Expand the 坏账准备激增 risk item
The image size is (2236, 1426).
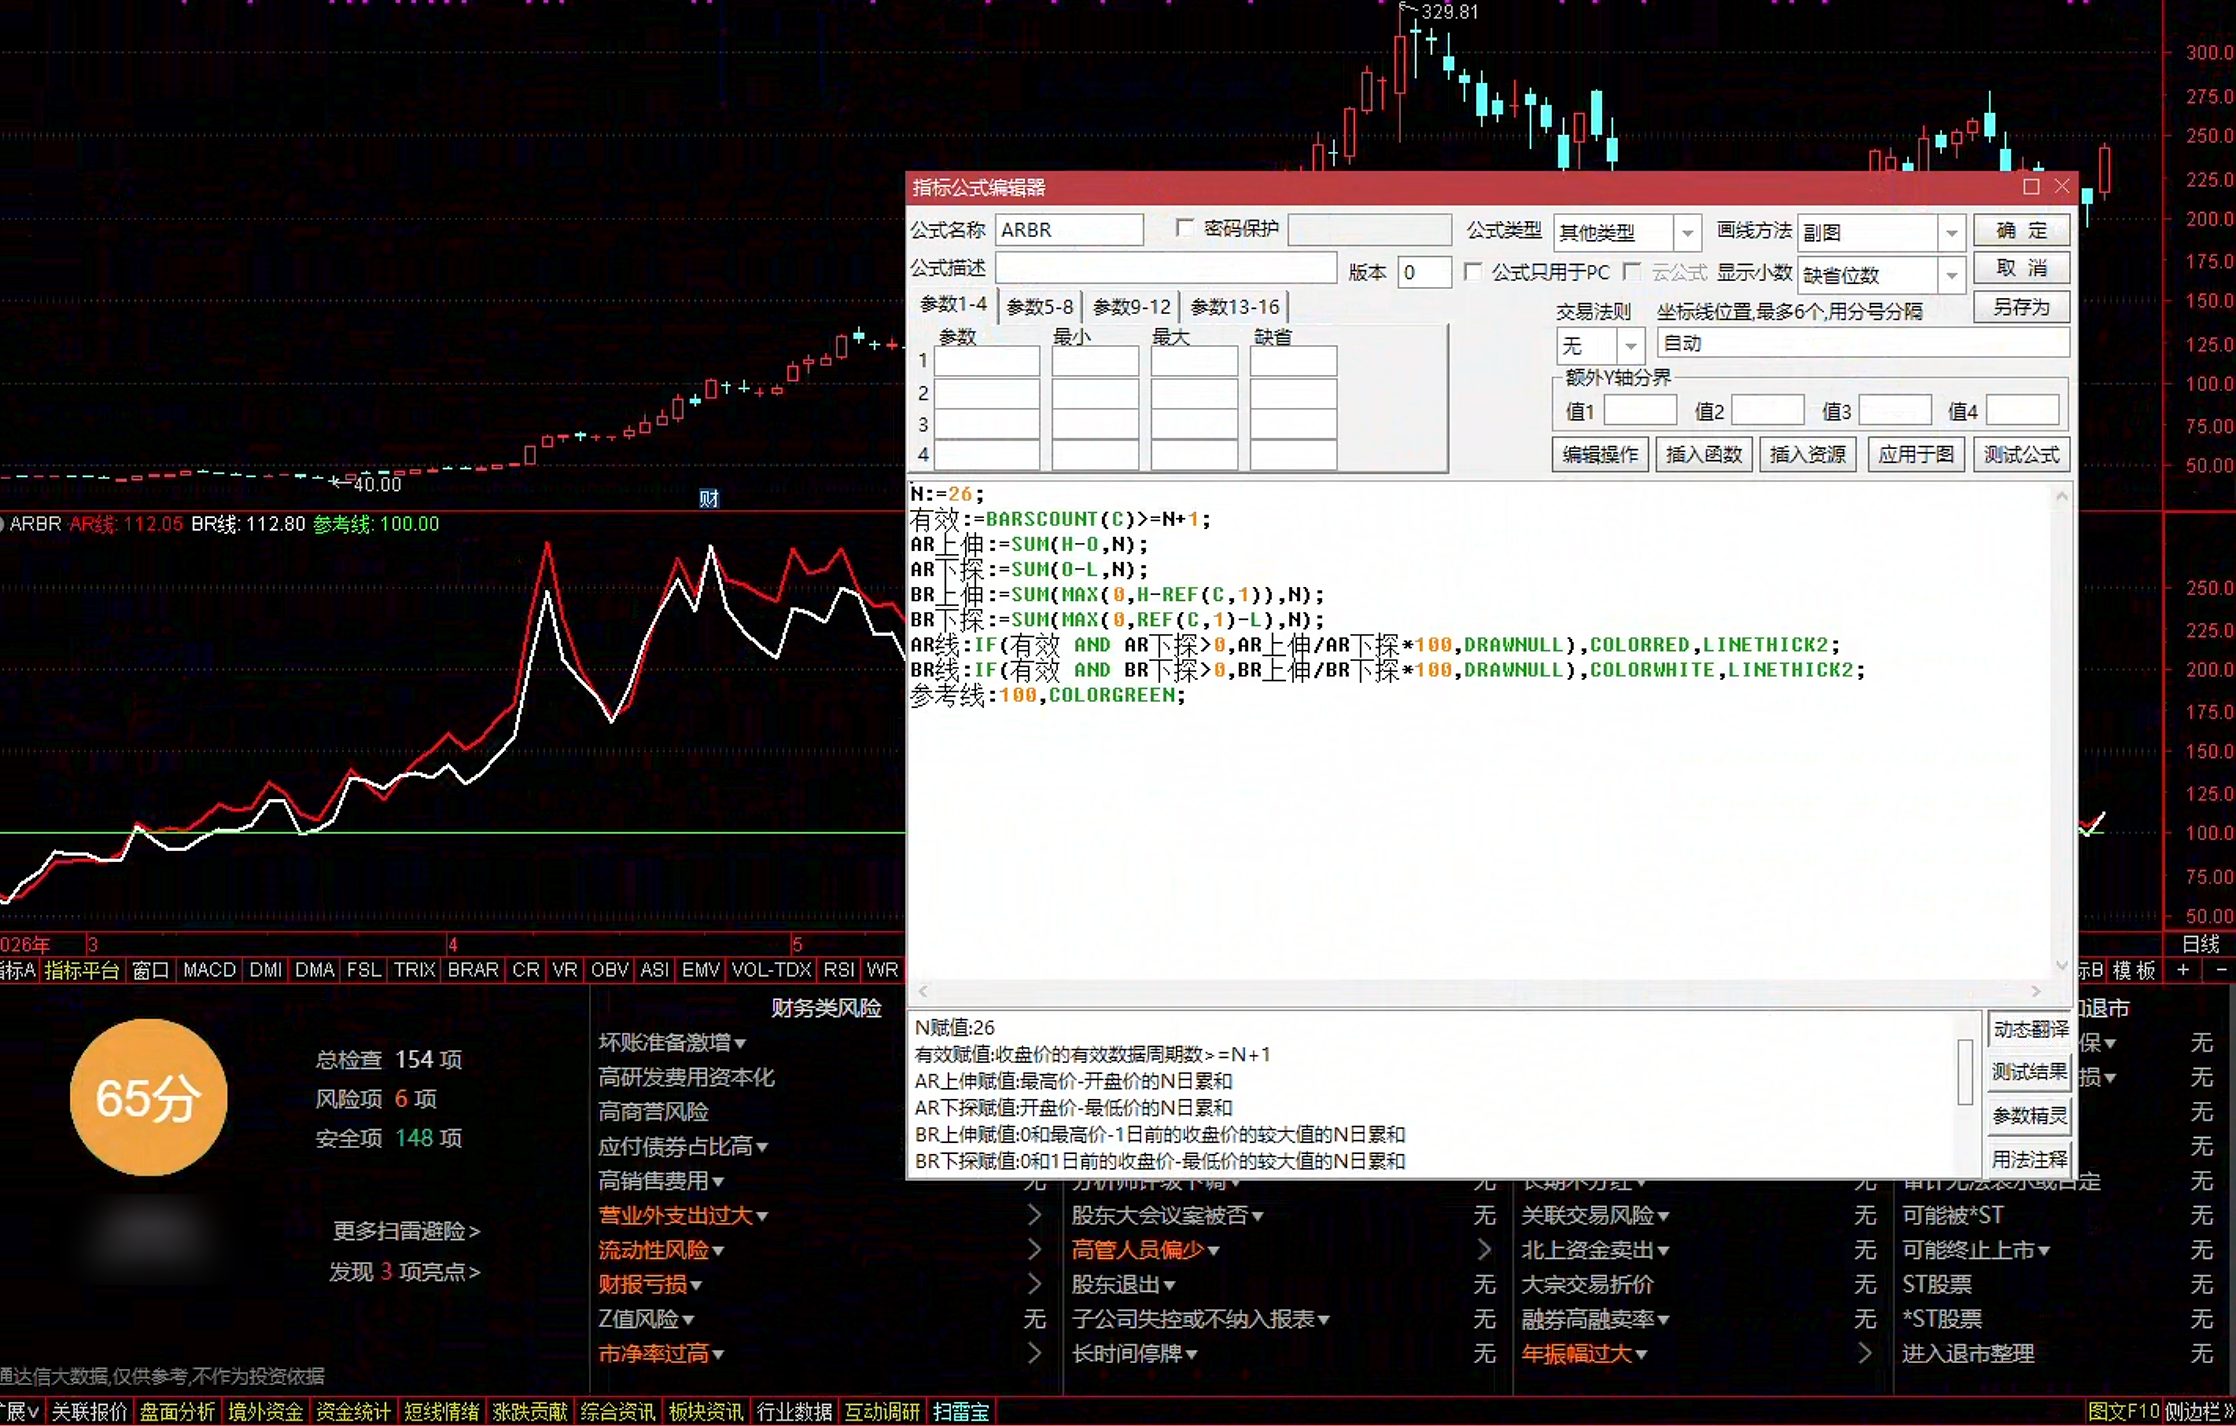(x=673, y=1042)
